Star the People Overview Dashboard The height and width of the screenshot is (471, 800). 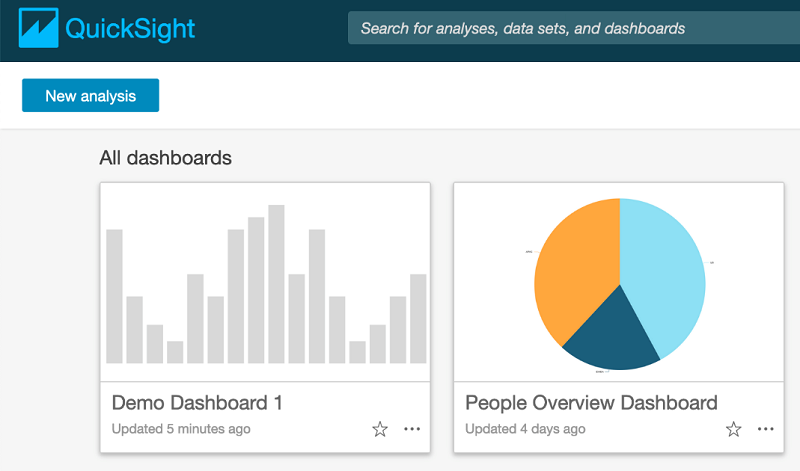pos(733,429)
